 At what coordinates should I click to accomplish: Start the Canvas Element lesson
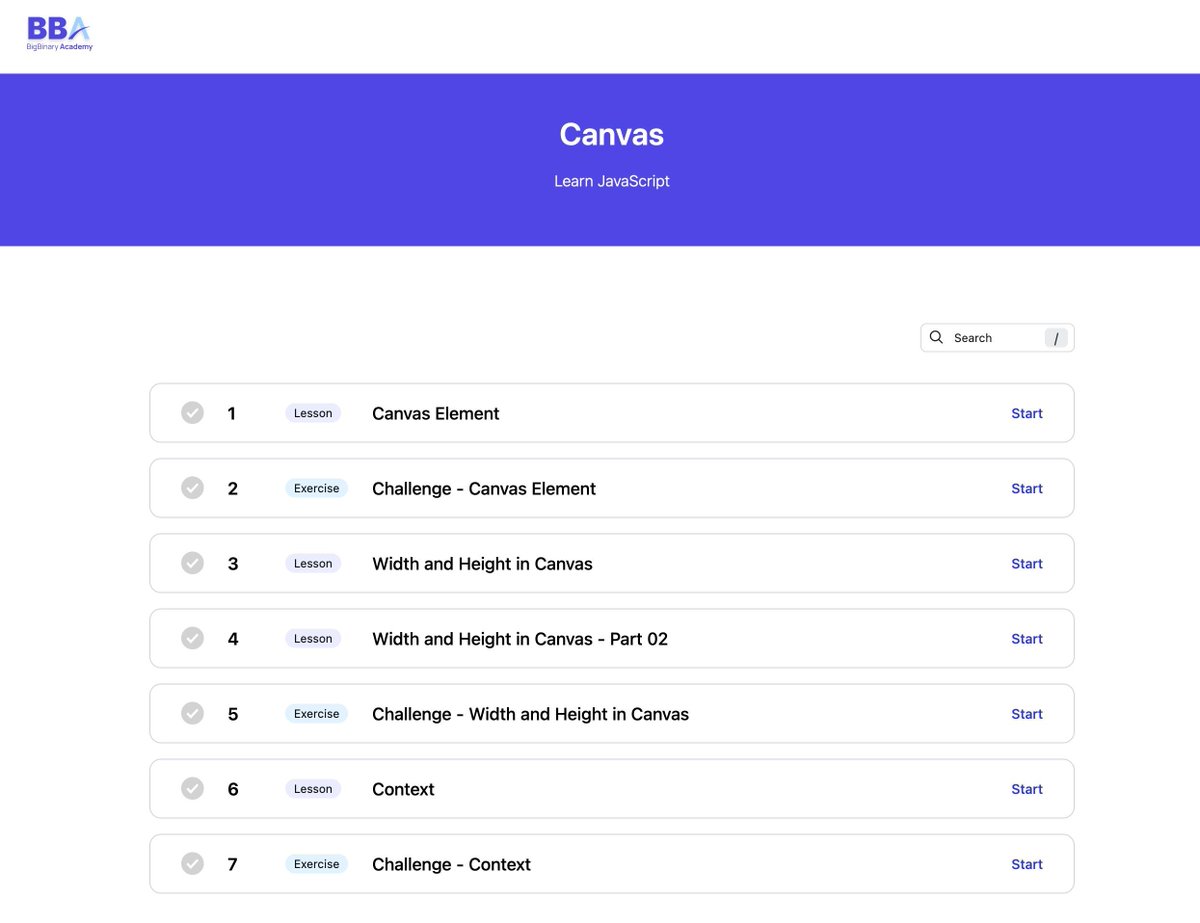(1027, 413)
